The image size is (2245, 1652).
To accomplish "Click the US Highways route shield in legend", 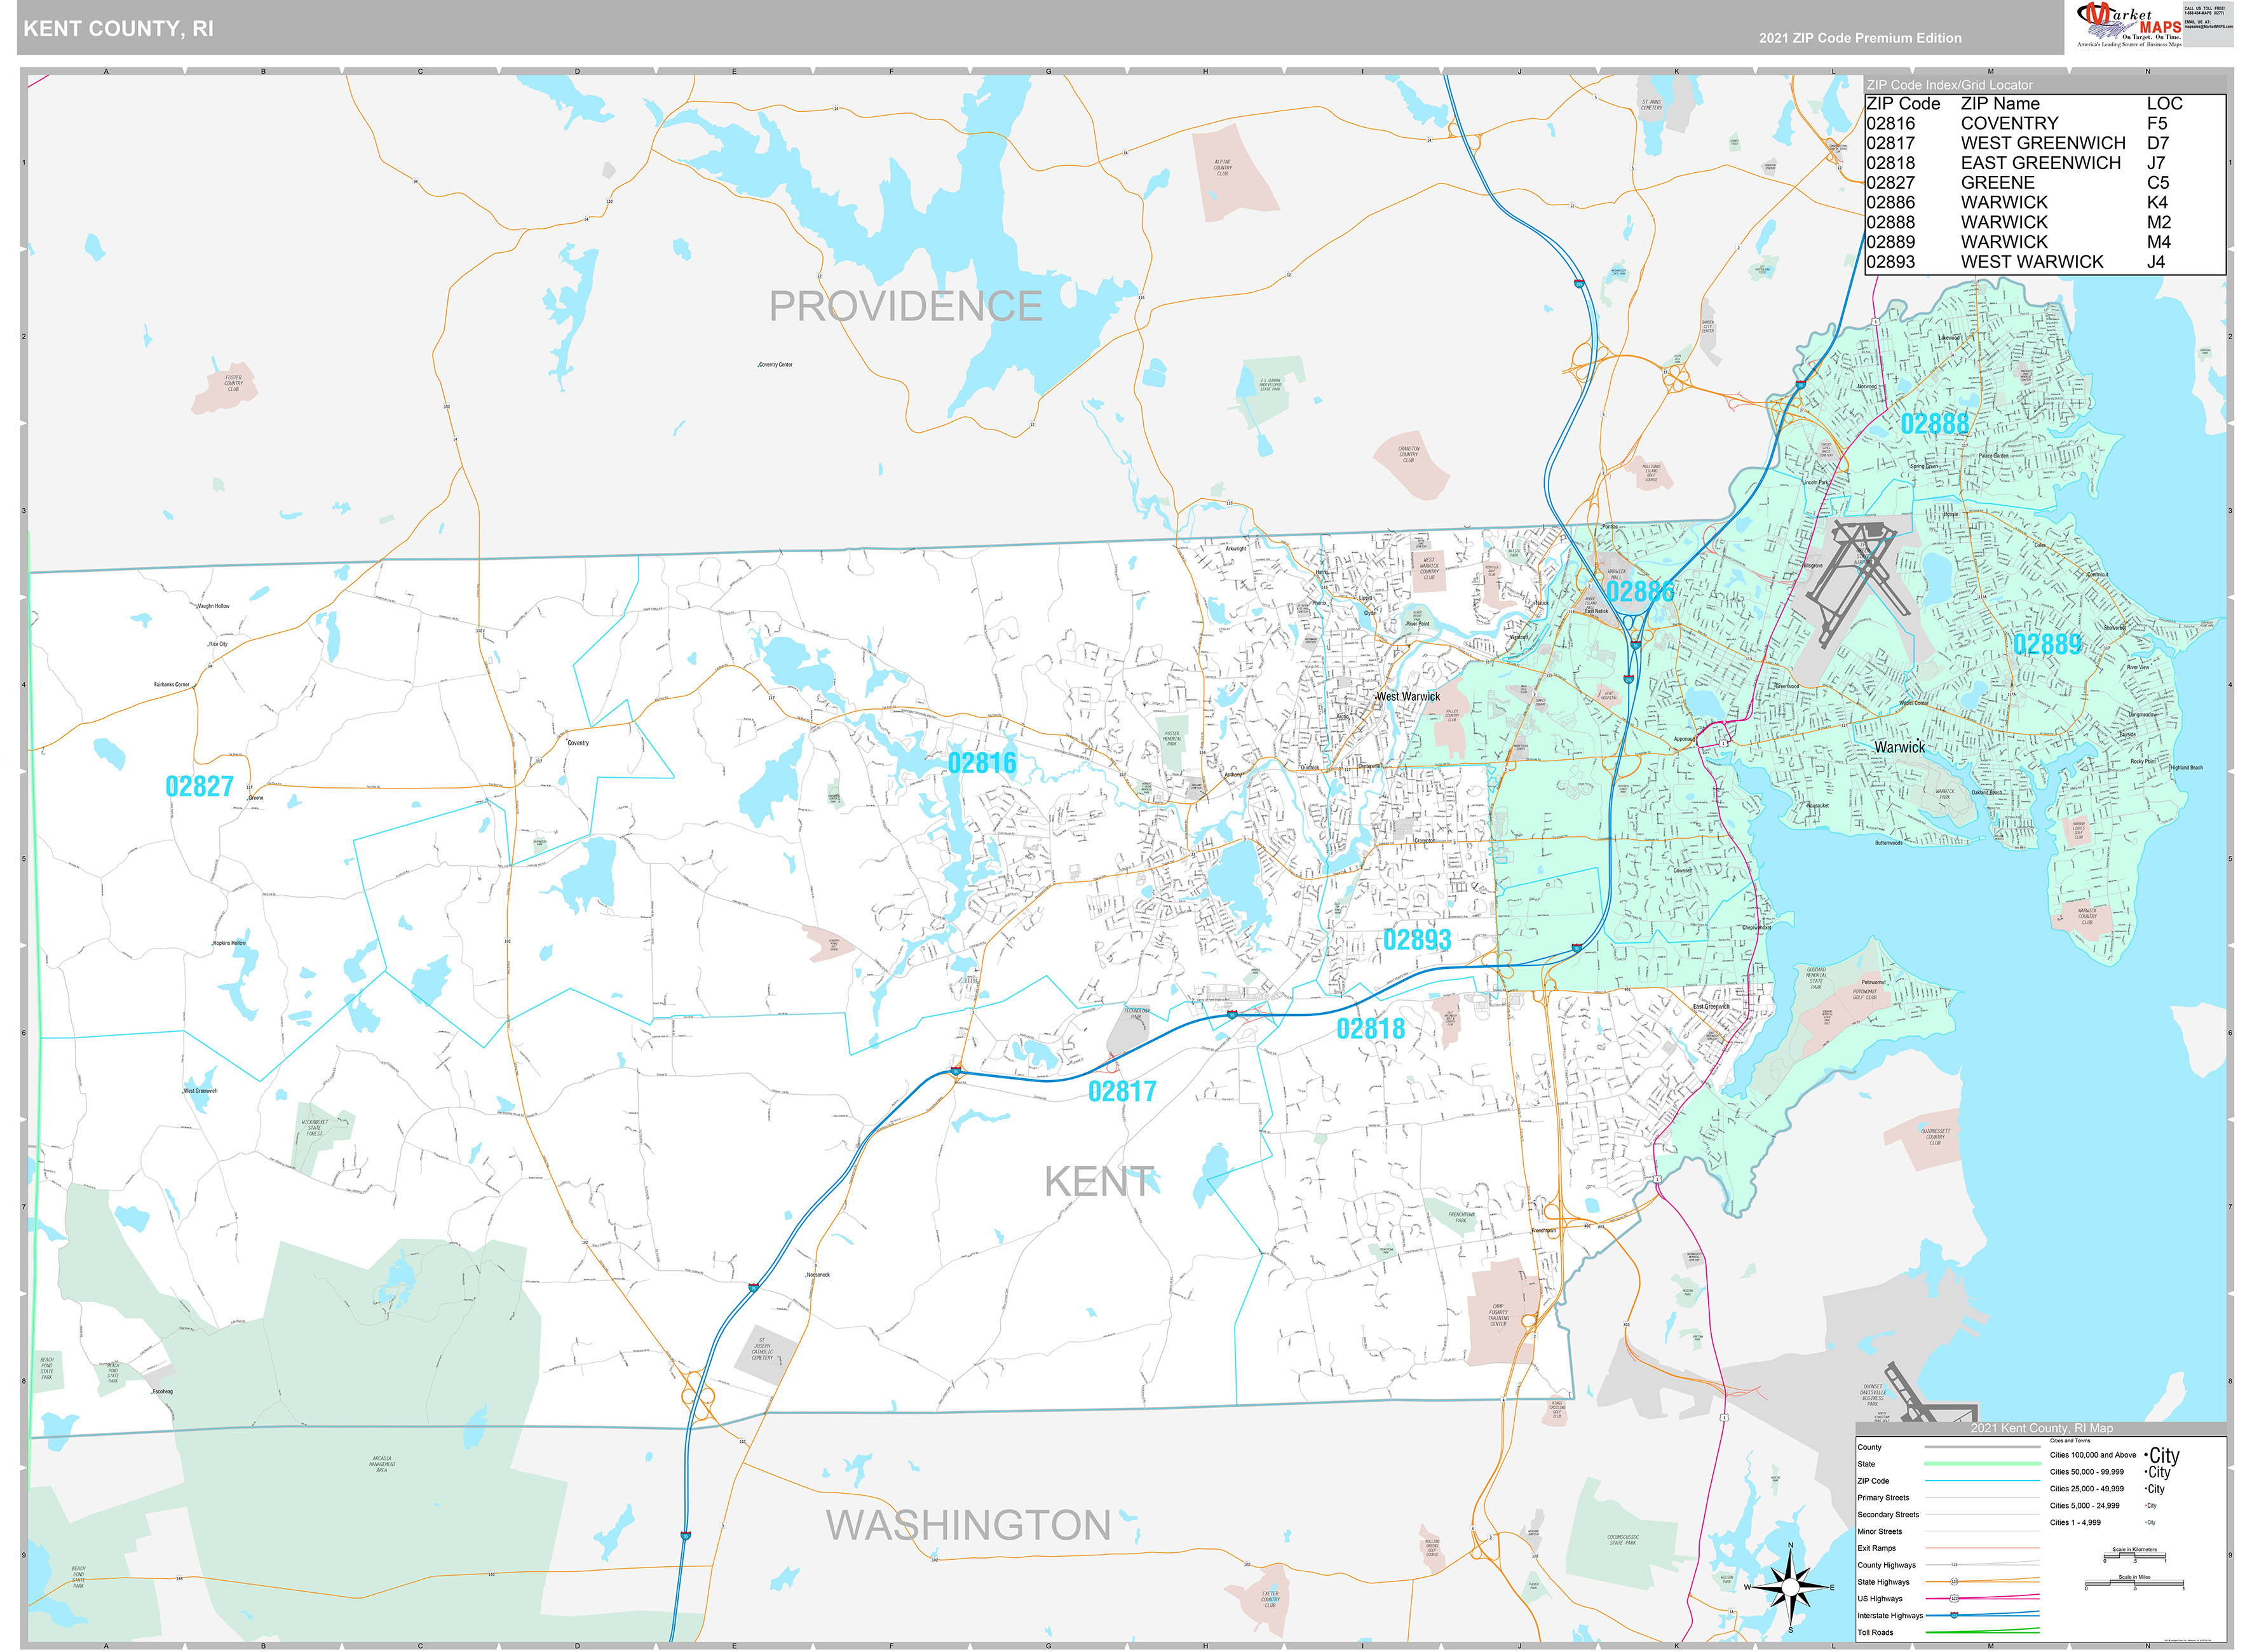I will (1954, 1599).
